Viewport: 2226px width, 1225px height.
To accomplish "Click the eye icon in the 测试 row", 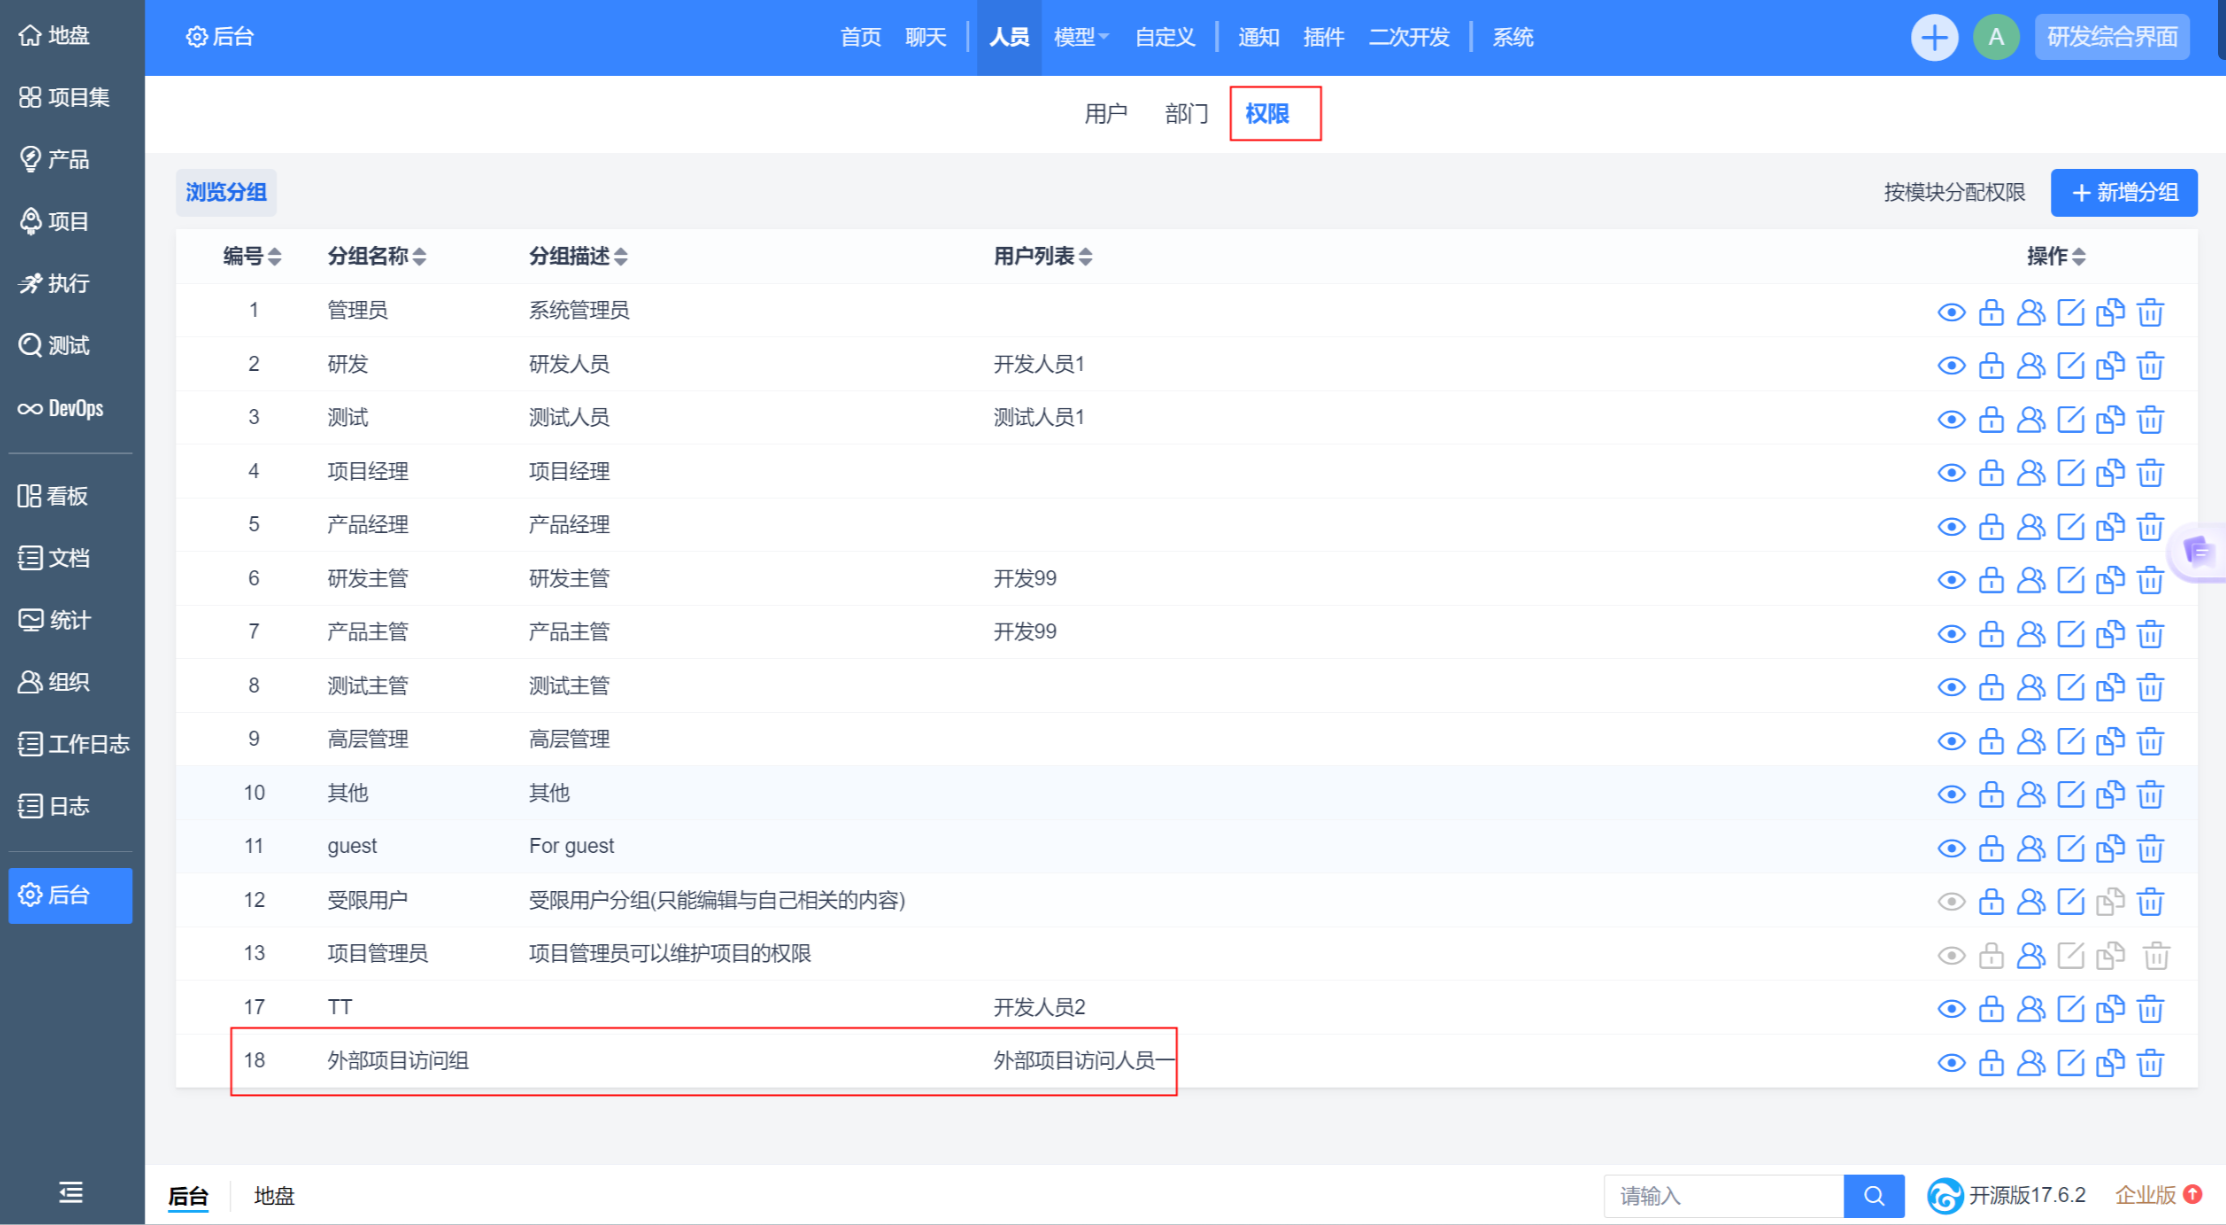I will coord(1951,419).
